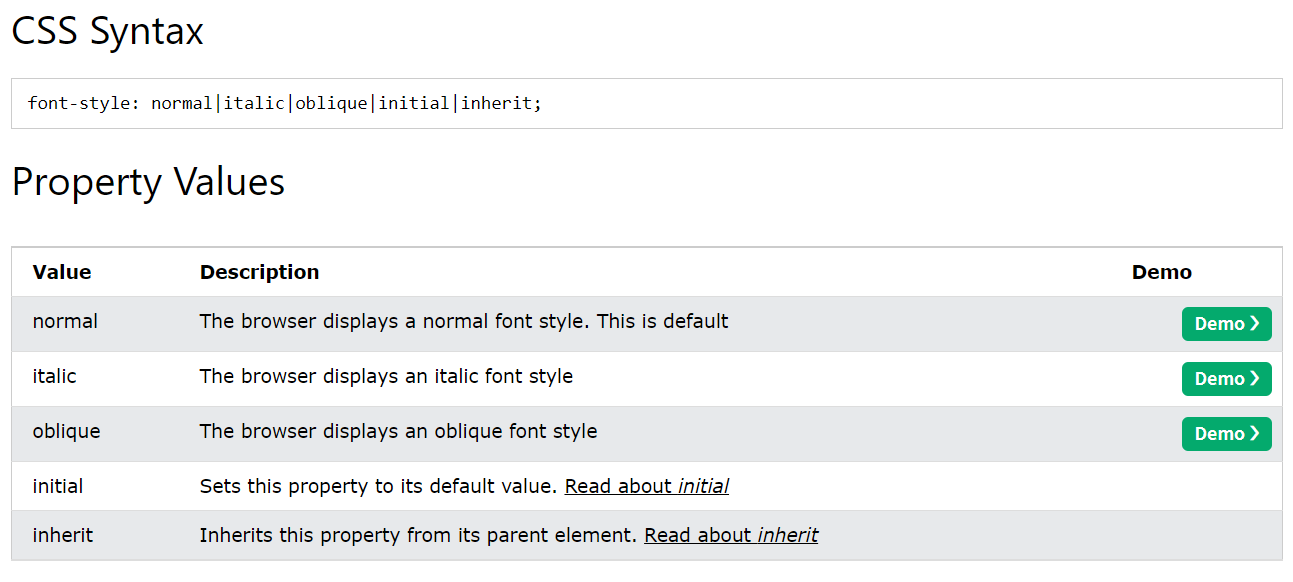Click the description "displays an italic font style"
Image resolution: width=1293 pixels, height=582 pixels.
tap(386, 377)
